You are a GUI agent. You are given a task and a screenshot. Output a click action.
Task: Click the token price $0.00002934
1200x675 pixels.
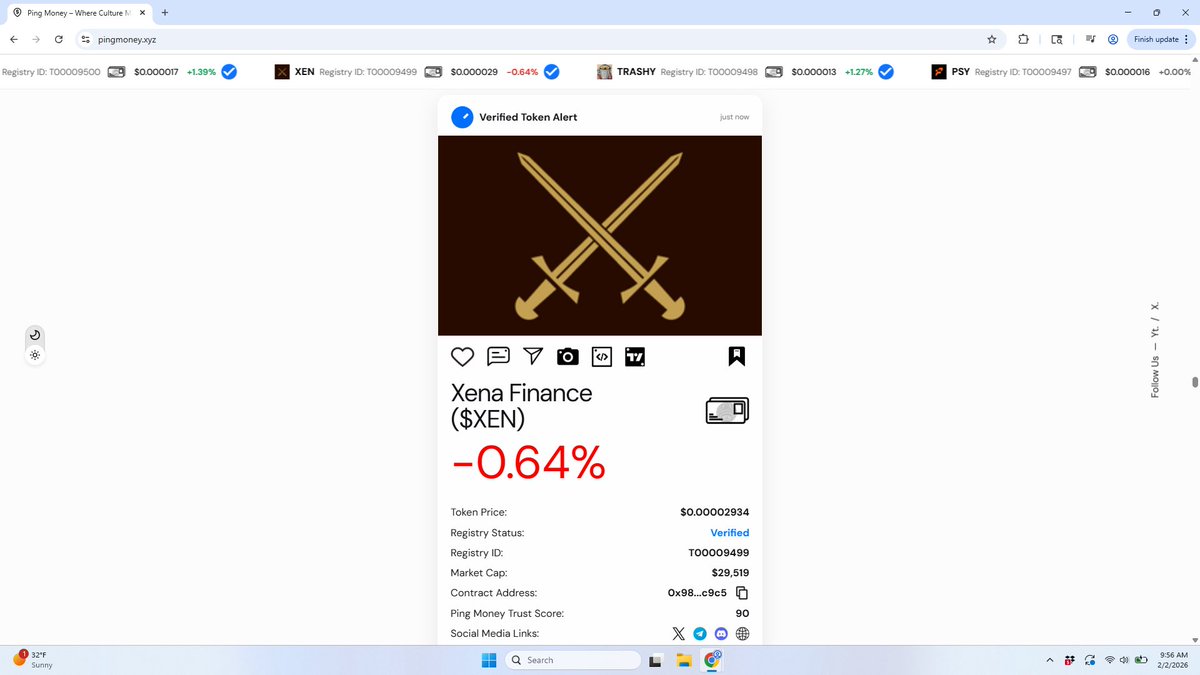[715, 512]
